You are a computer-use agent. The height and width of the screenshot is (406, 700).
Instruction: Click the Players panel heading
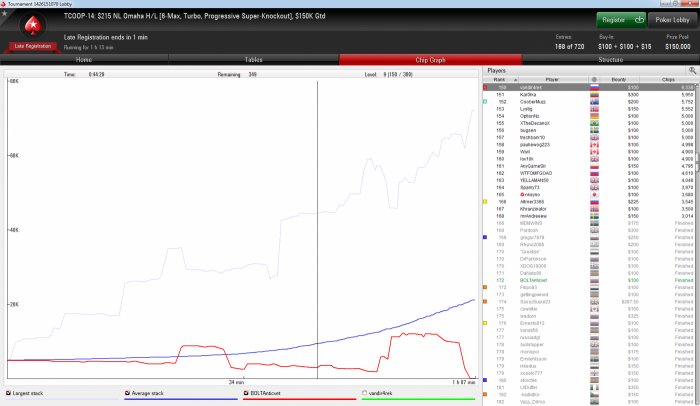(x=496, y=71)
